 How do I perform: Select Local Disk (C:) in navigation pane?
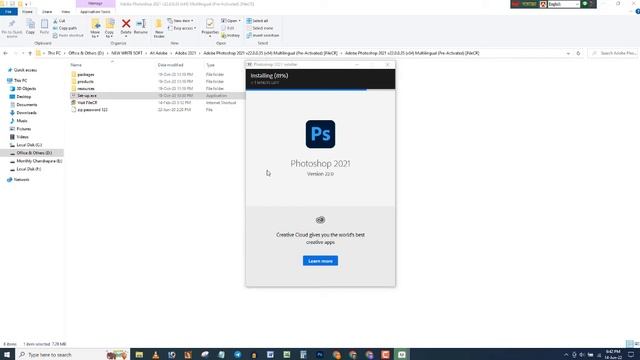click(29, 145)
